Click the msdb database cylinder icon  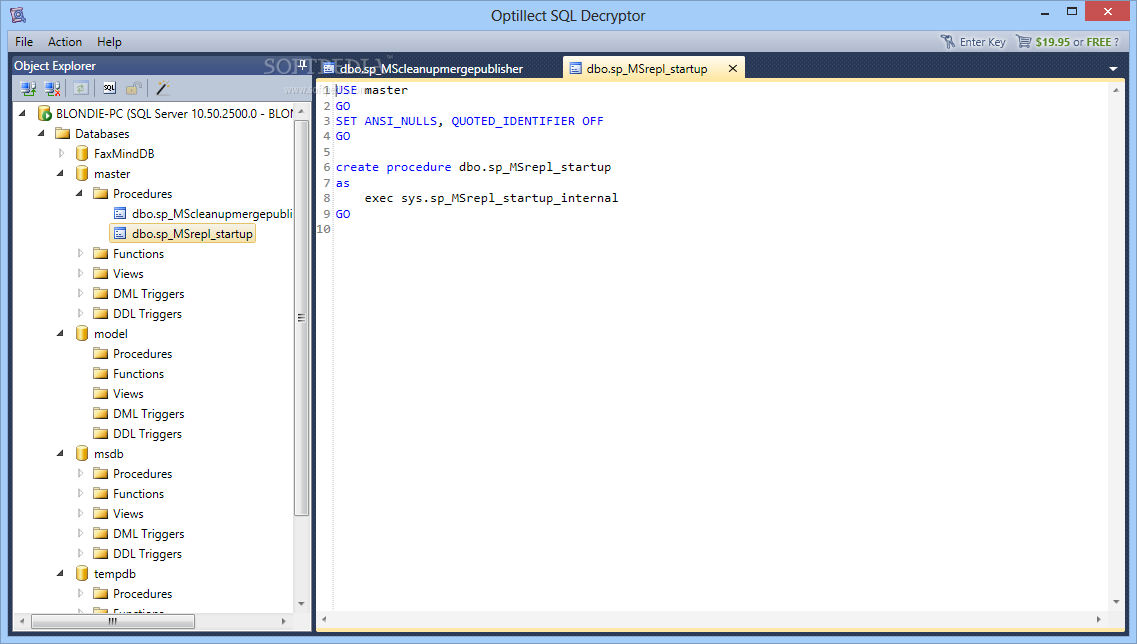pyautogui.click(x=82, y=454)
